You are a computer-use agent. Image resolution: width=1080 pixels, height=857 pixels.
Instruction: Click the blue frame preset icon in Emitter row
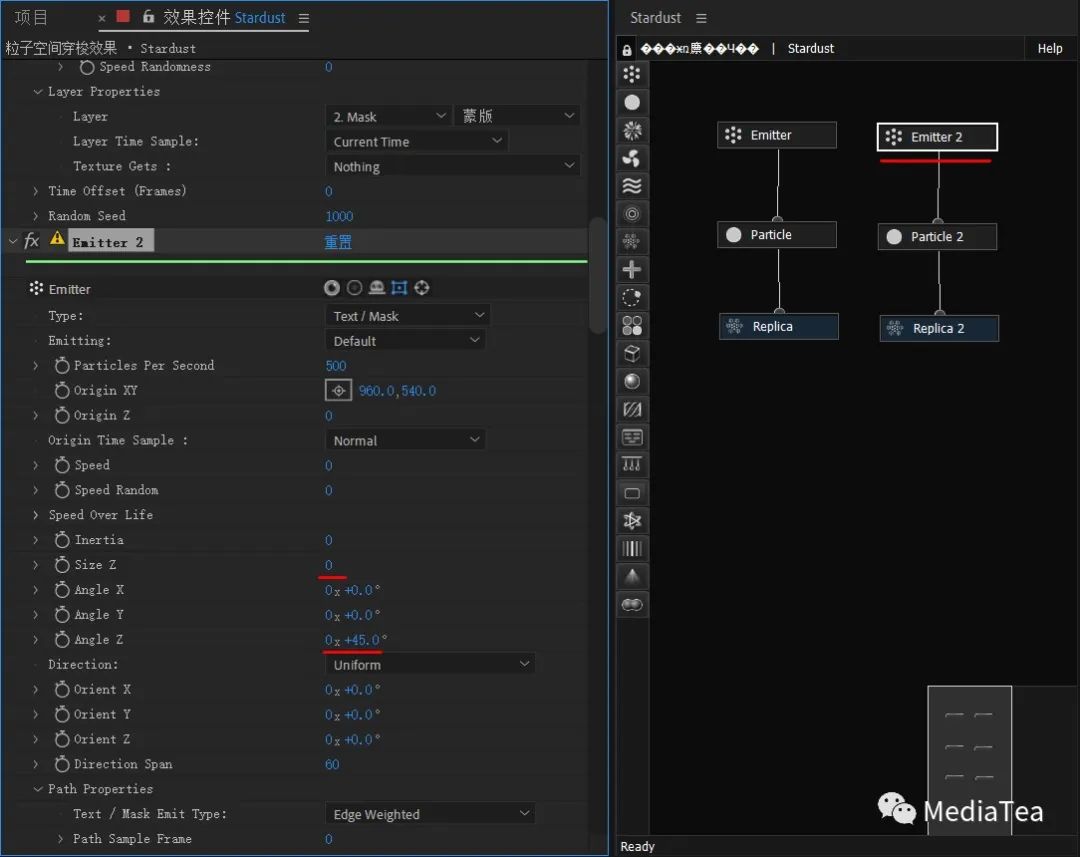(x=399, y=288)
